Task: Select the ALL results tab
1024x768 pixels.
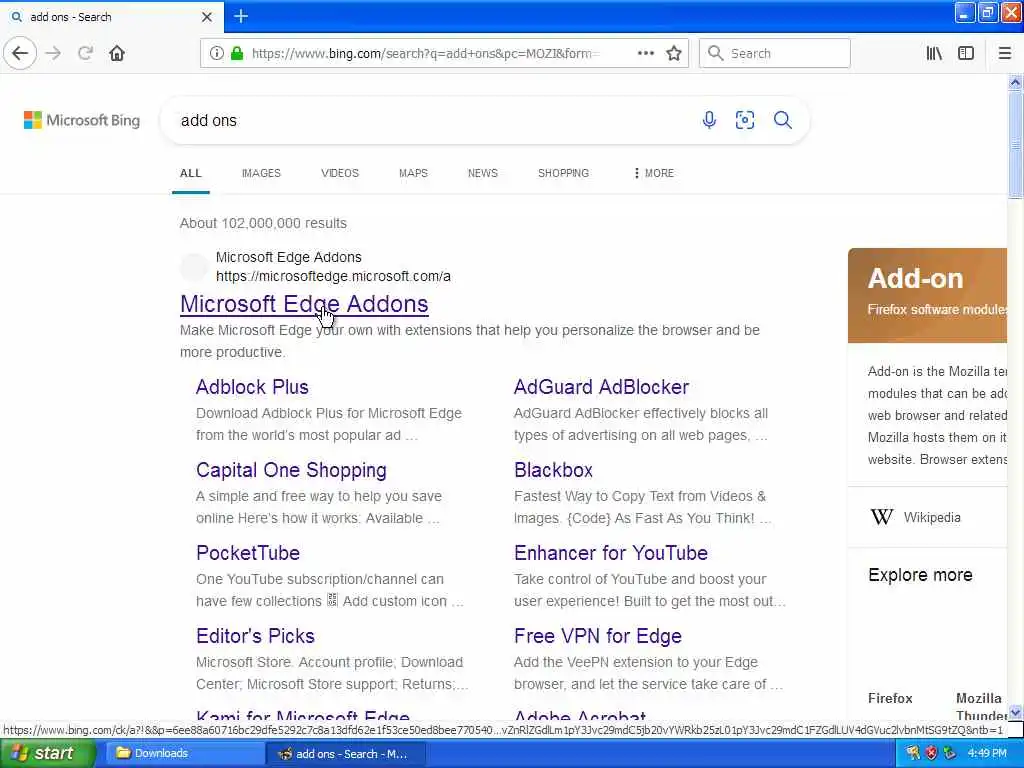Action: tap(191, 173)
